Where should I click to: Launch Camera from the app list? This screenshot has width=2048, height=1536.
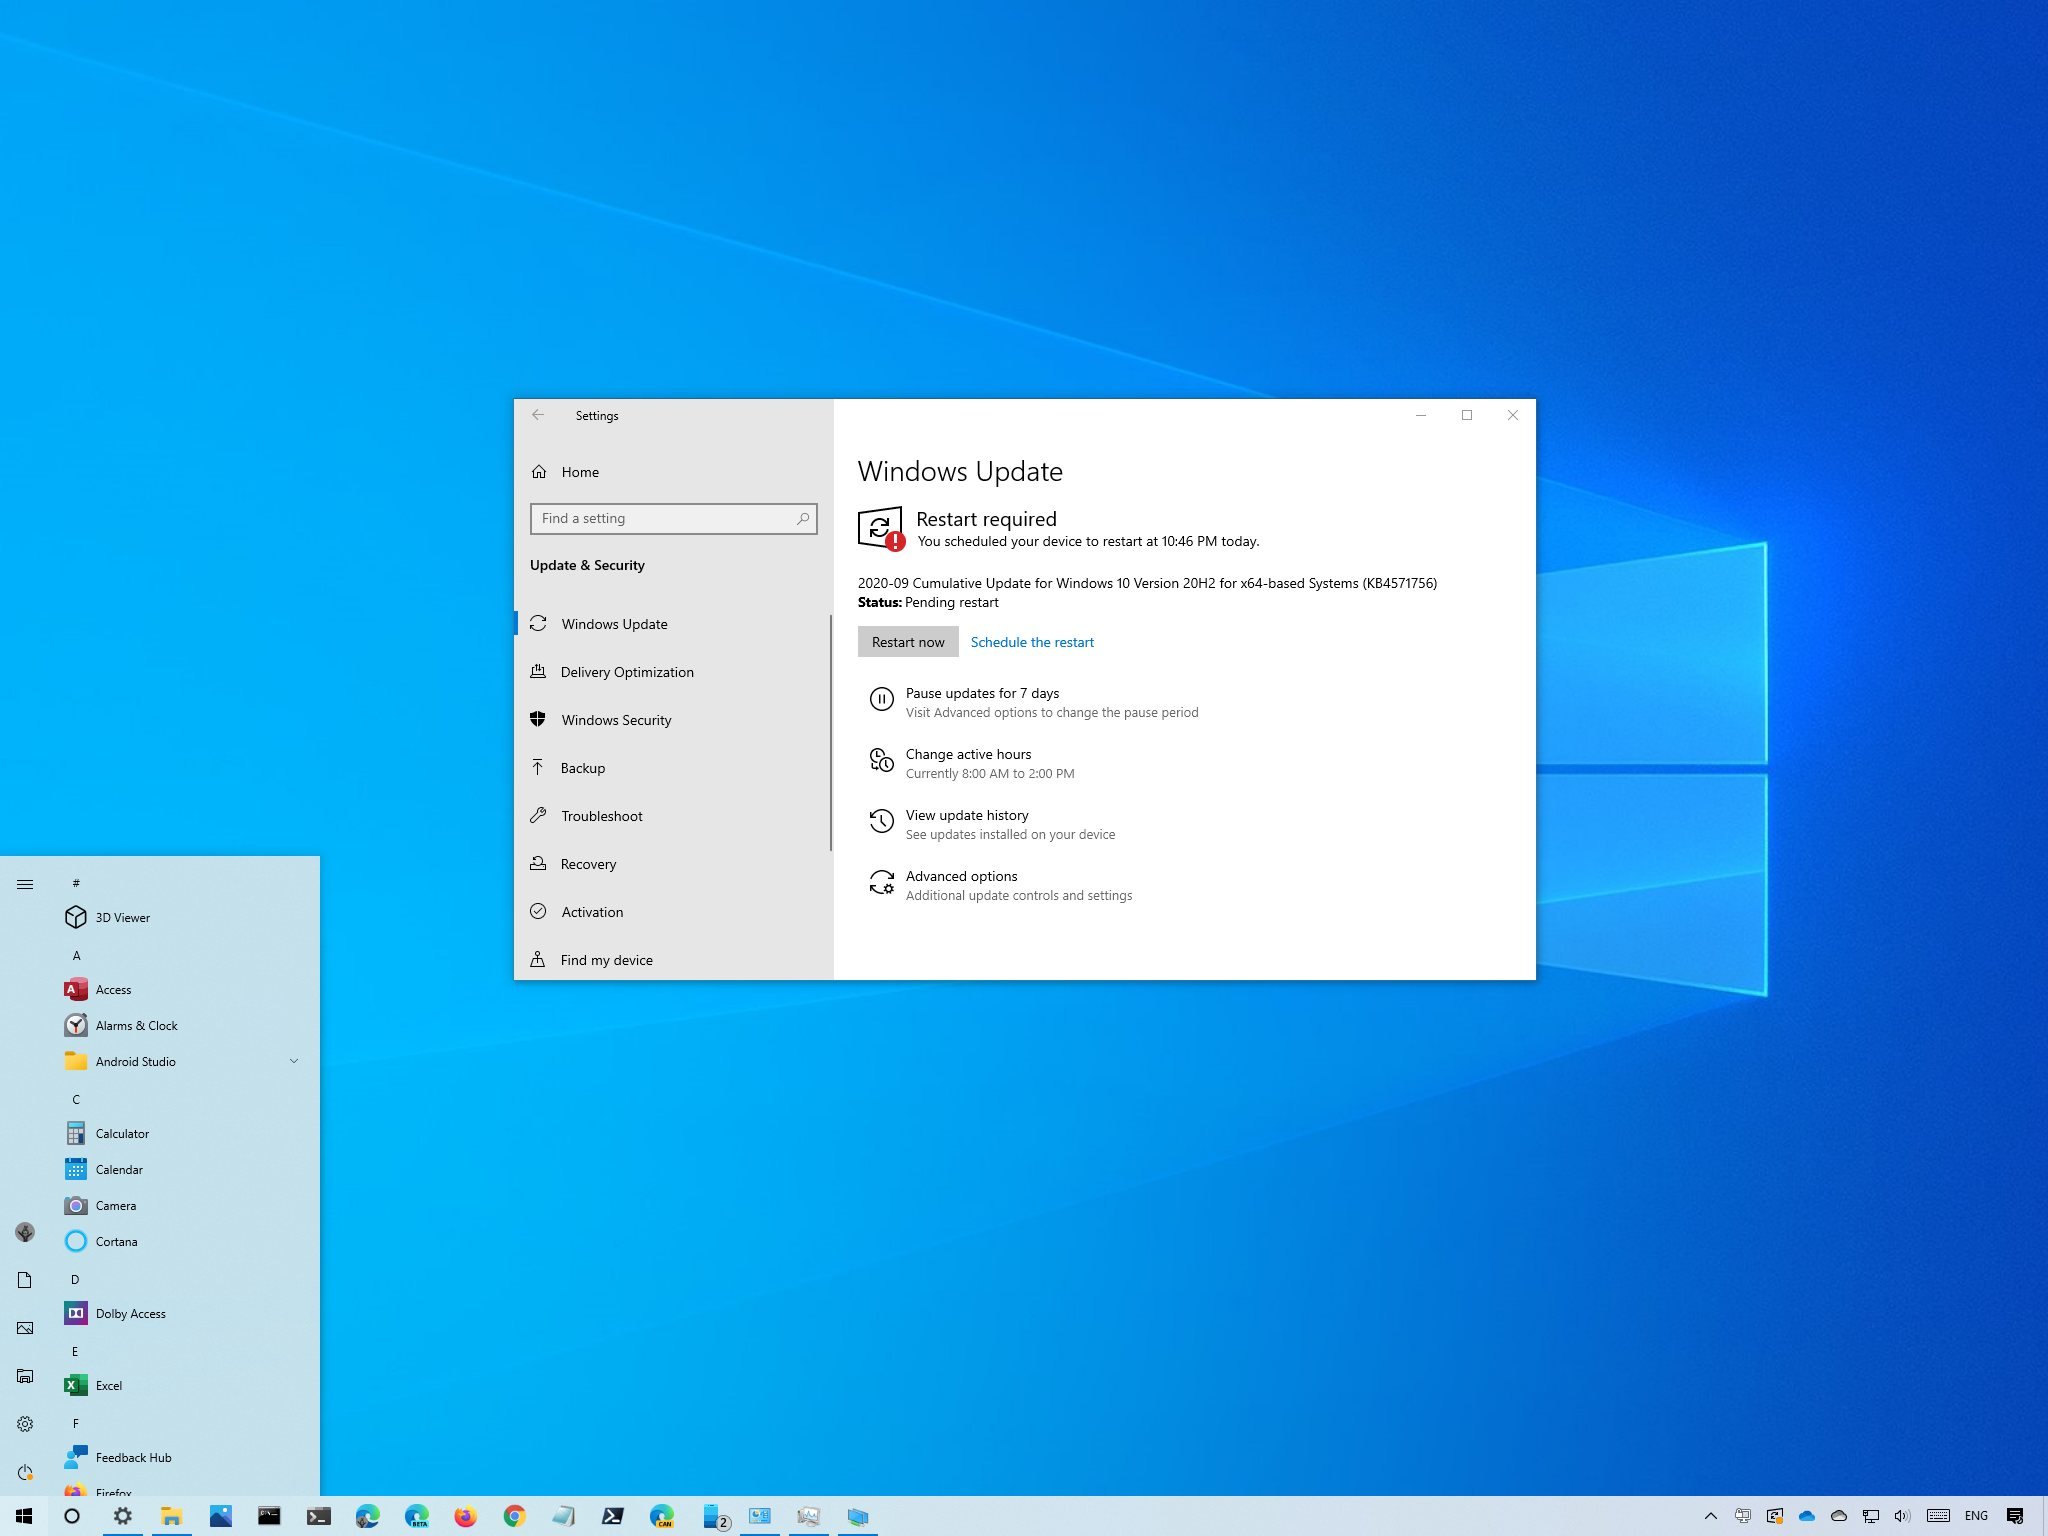click(x=184, y=1205)
